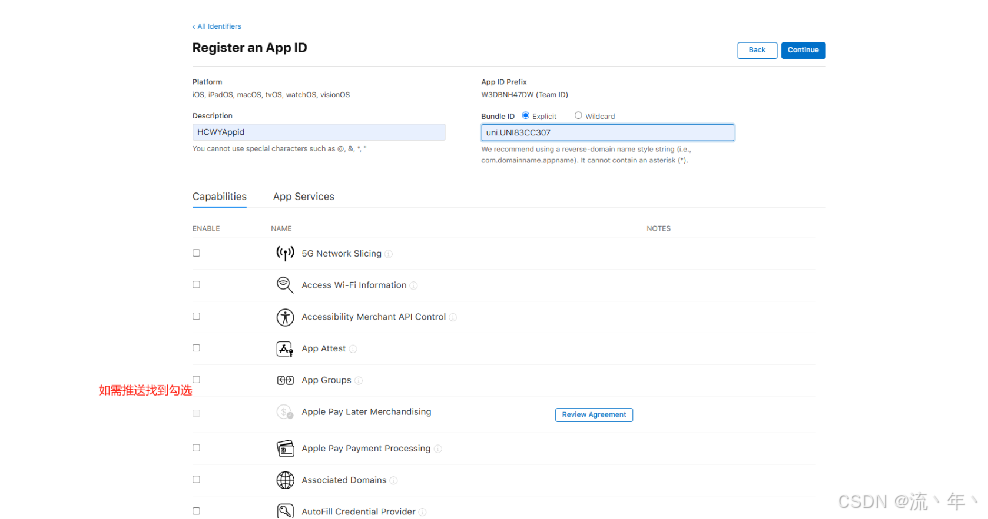
Task: Click the ENABLE column header
Action: pyautogui.click(x=206, y=228)
